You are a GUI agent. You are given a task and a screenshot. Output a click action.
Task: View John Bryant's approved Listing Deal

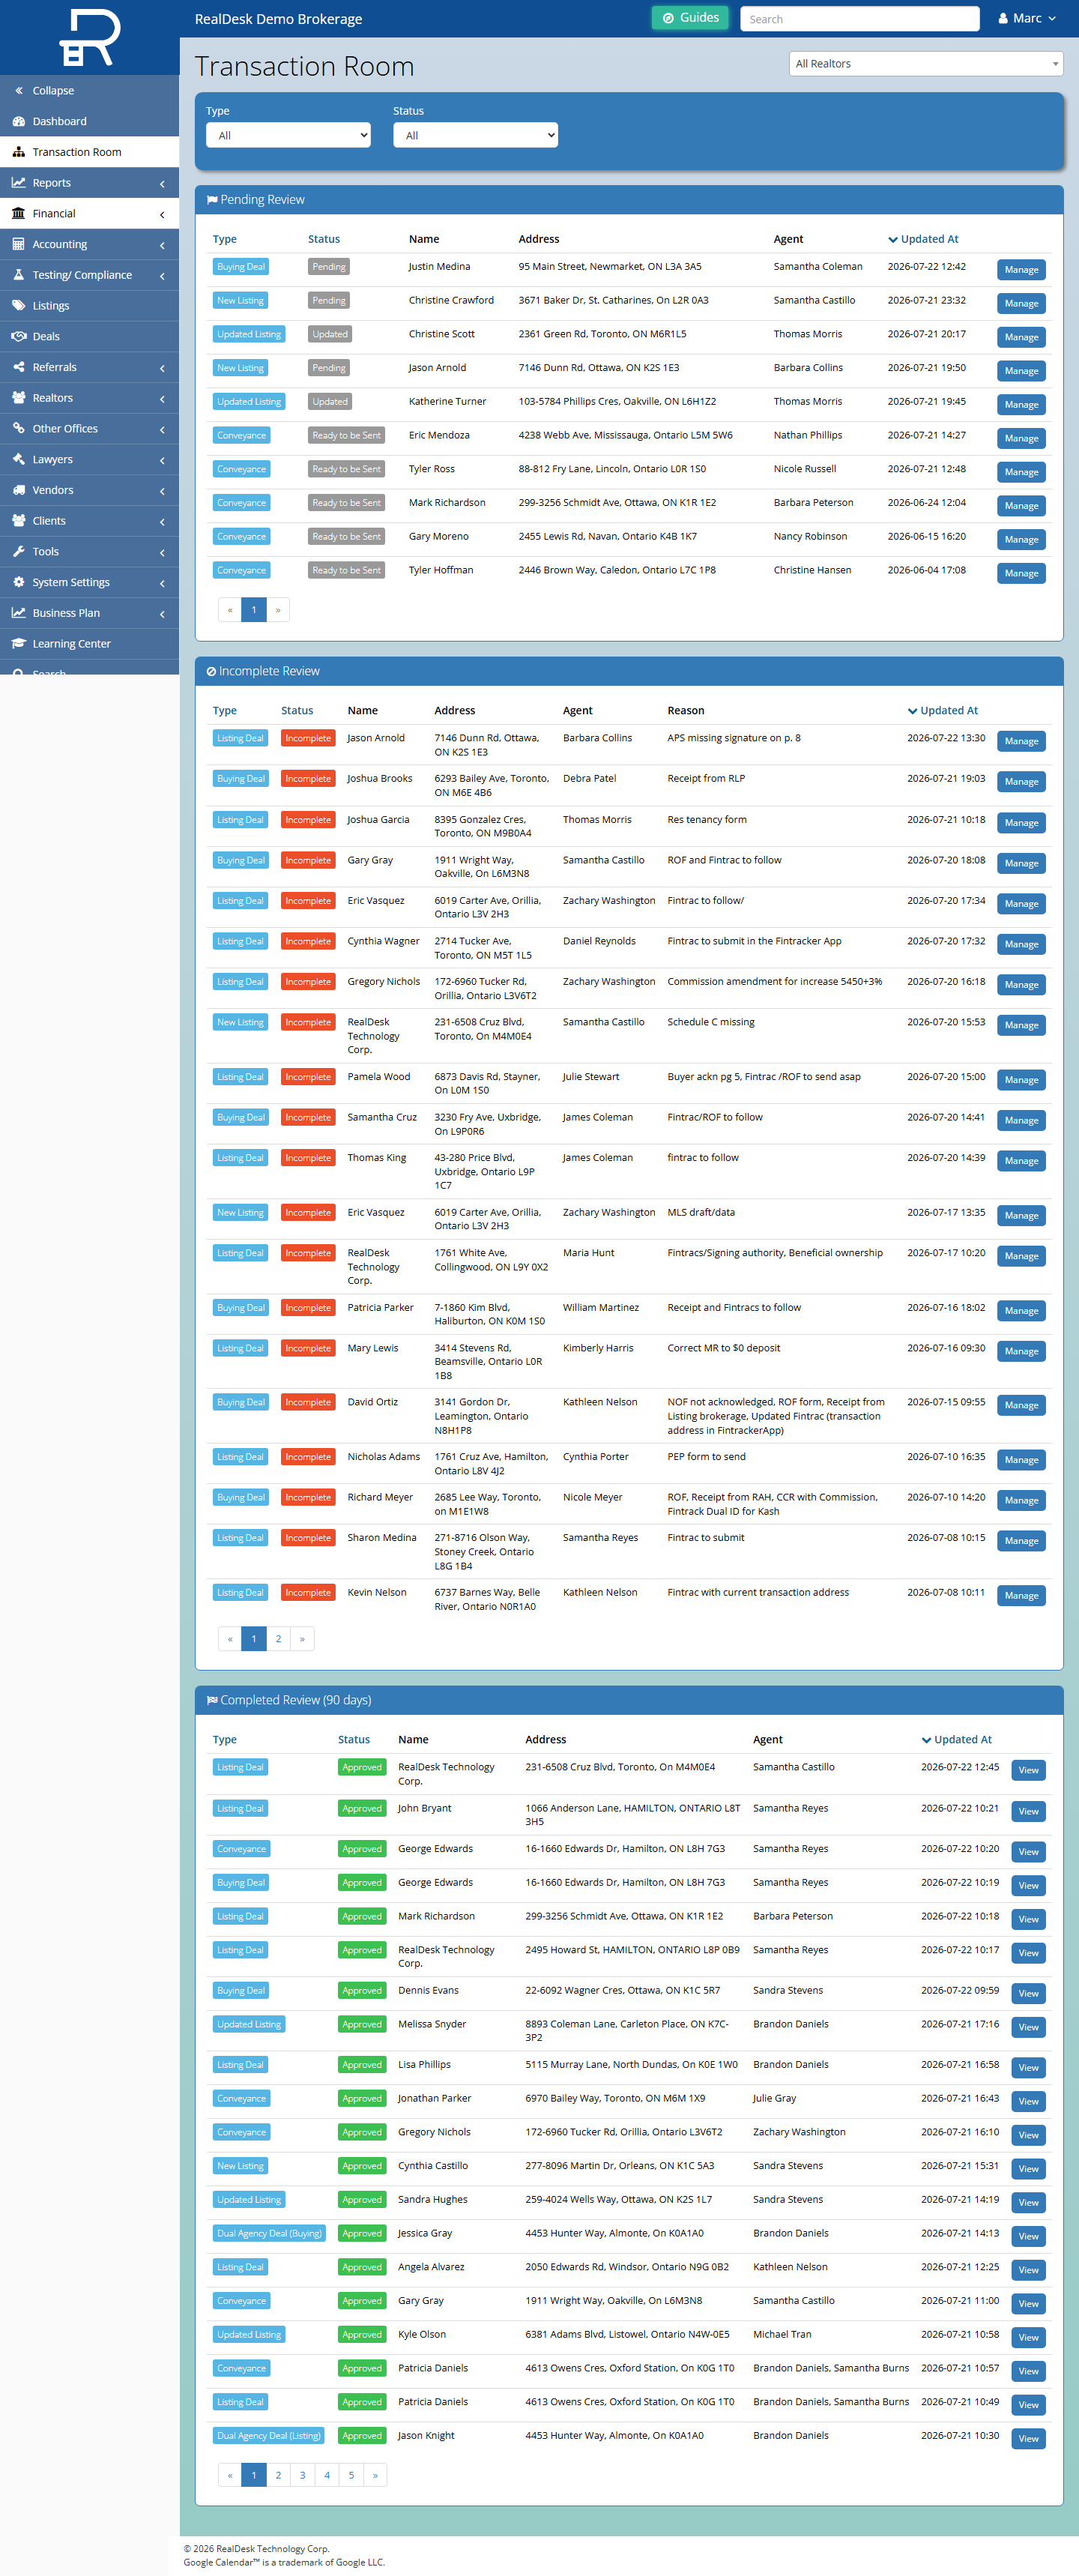tap(1028, 1812)
